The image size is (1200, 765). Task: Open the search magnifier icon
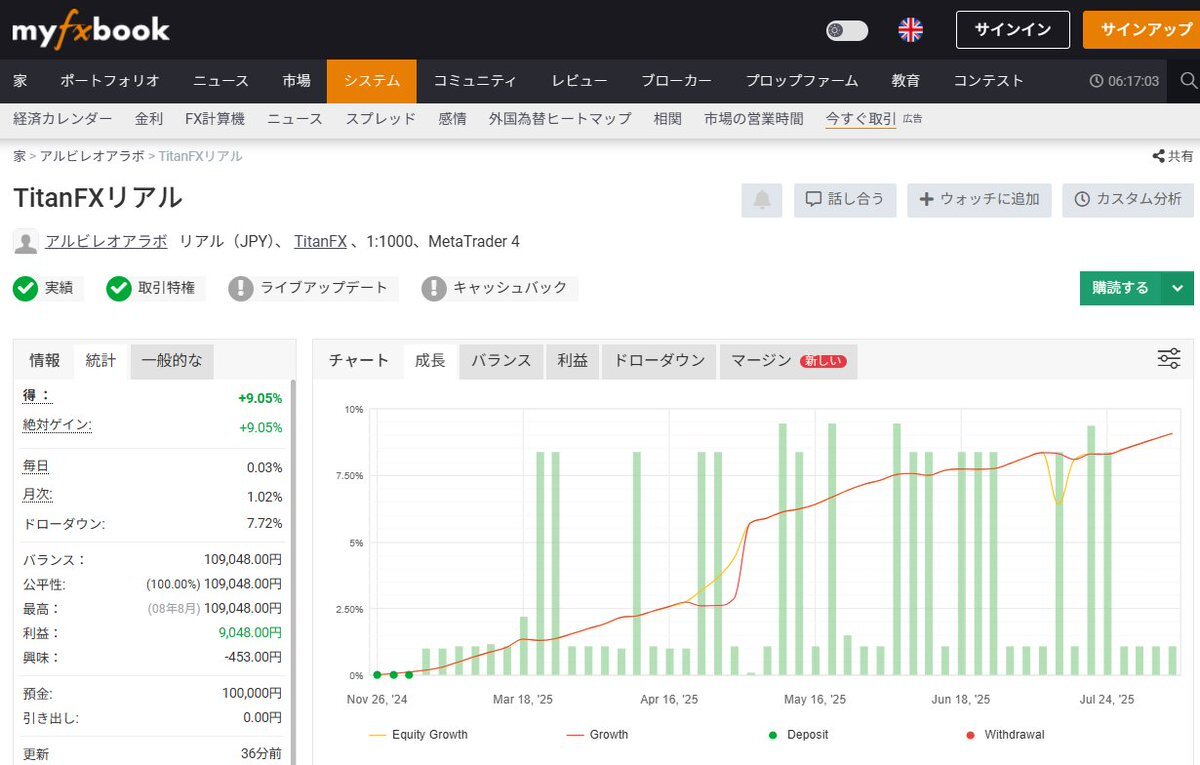pos(1188,81)
